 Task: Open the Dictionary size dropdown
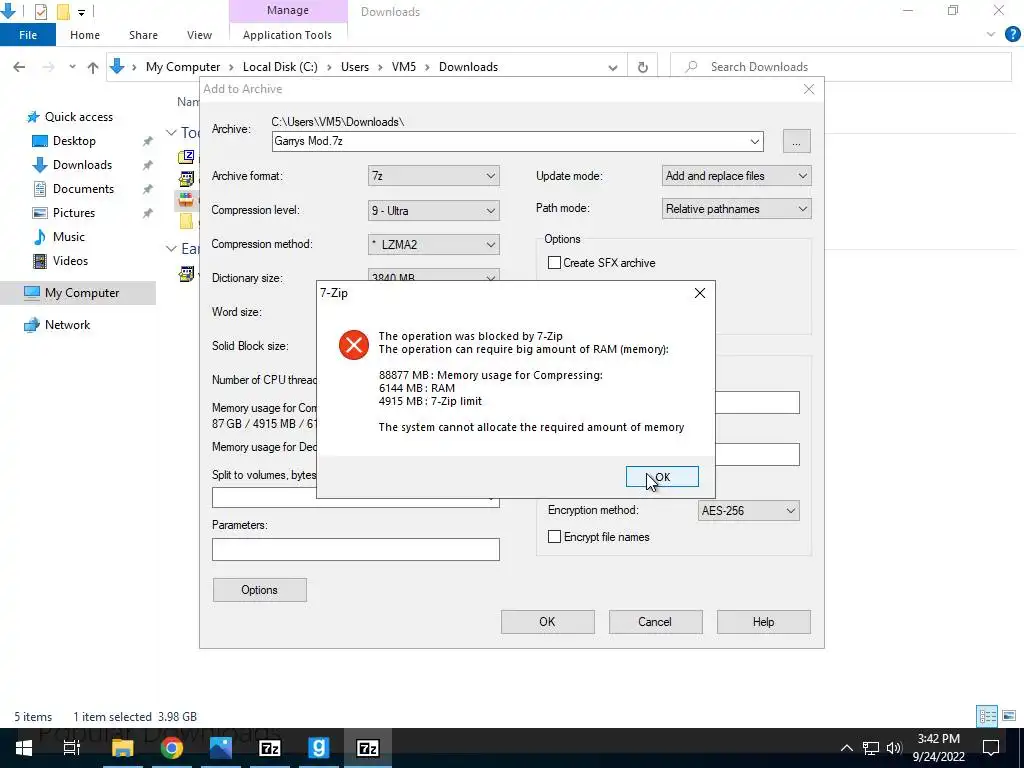434,275
